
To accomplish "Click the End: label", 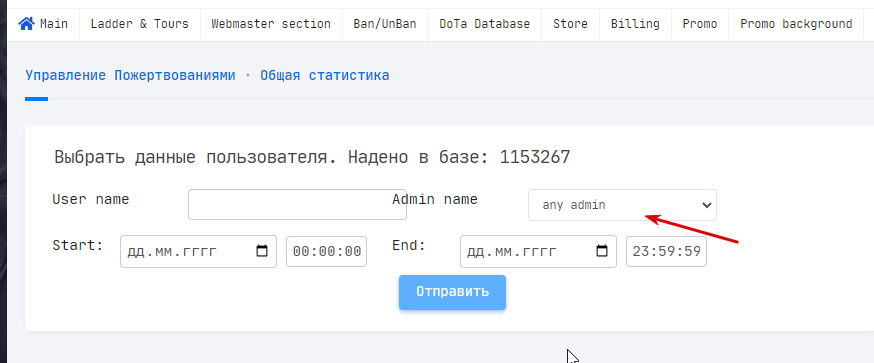I will 409,245.
